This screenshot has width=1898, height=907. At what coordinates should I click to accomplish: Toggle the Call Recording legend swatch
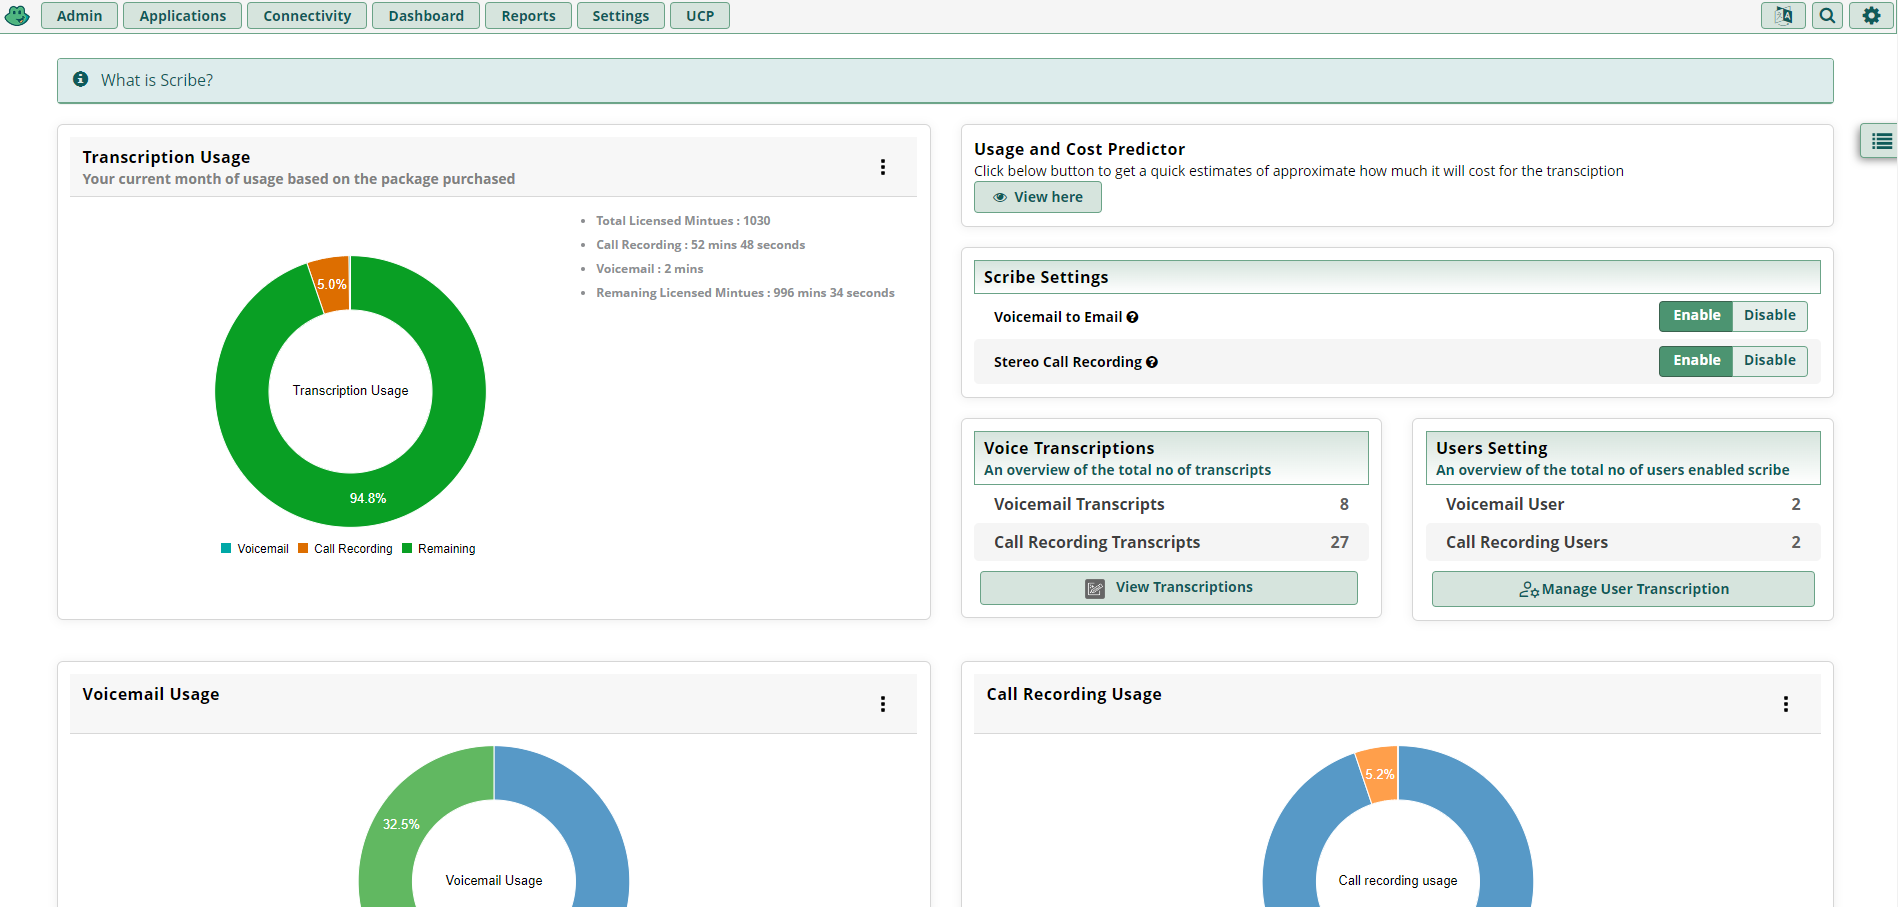(303, 549)
